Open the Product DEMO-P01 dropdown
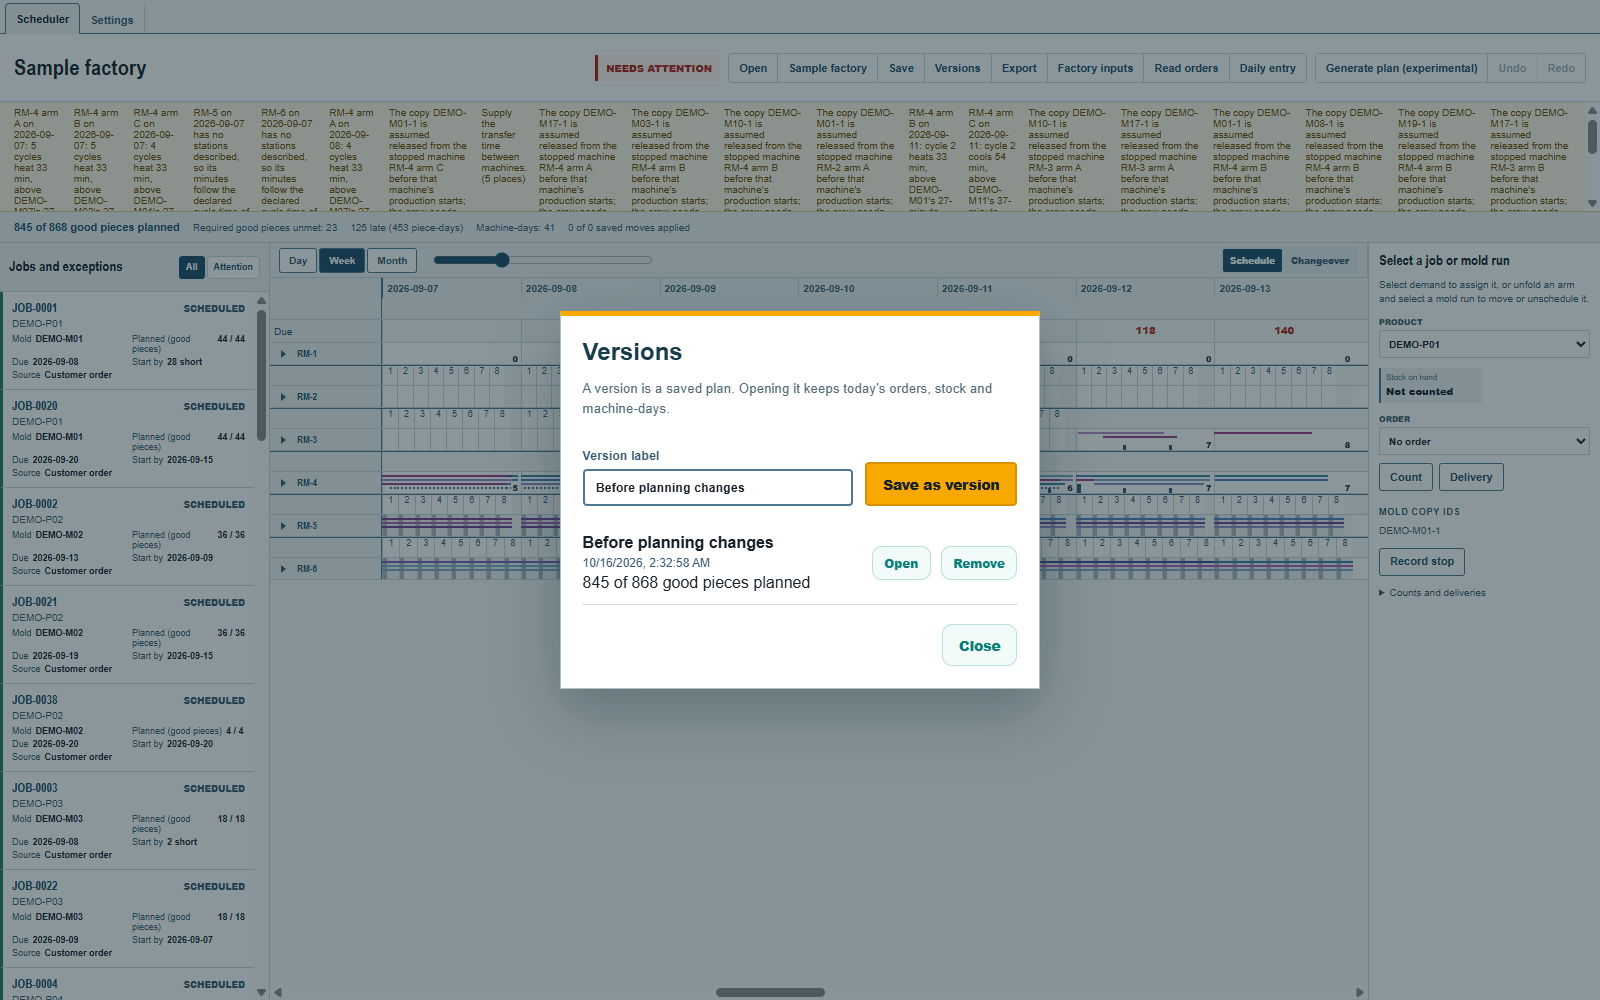The image size is (1600, 1000). tap(1484, 344)
